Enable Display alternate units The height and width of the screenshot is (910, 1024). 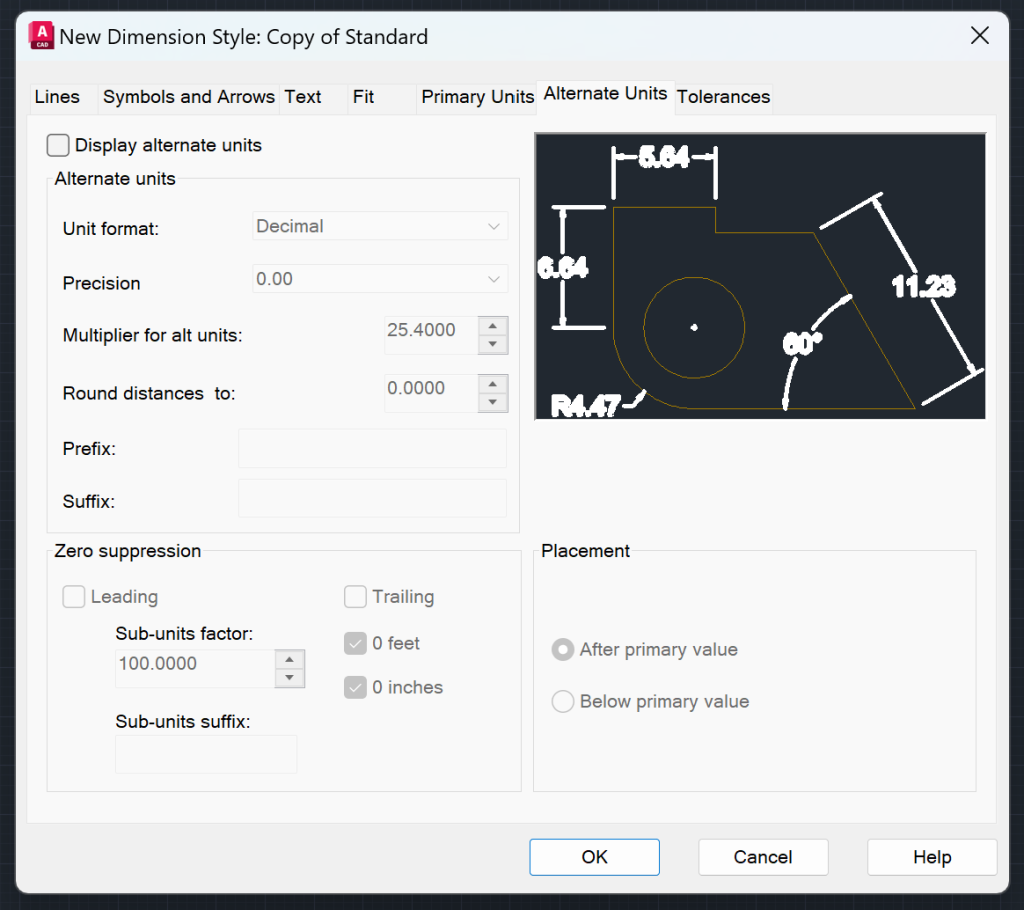57,145
